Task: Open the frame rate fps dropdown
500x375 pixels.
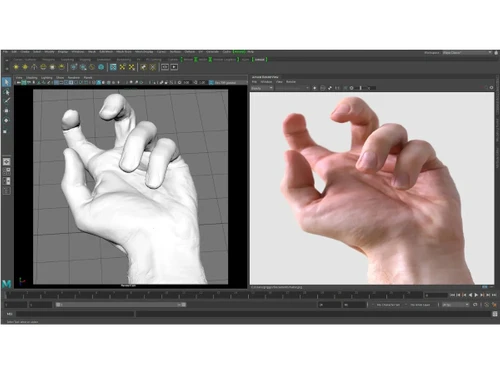Action: [455, 305]
